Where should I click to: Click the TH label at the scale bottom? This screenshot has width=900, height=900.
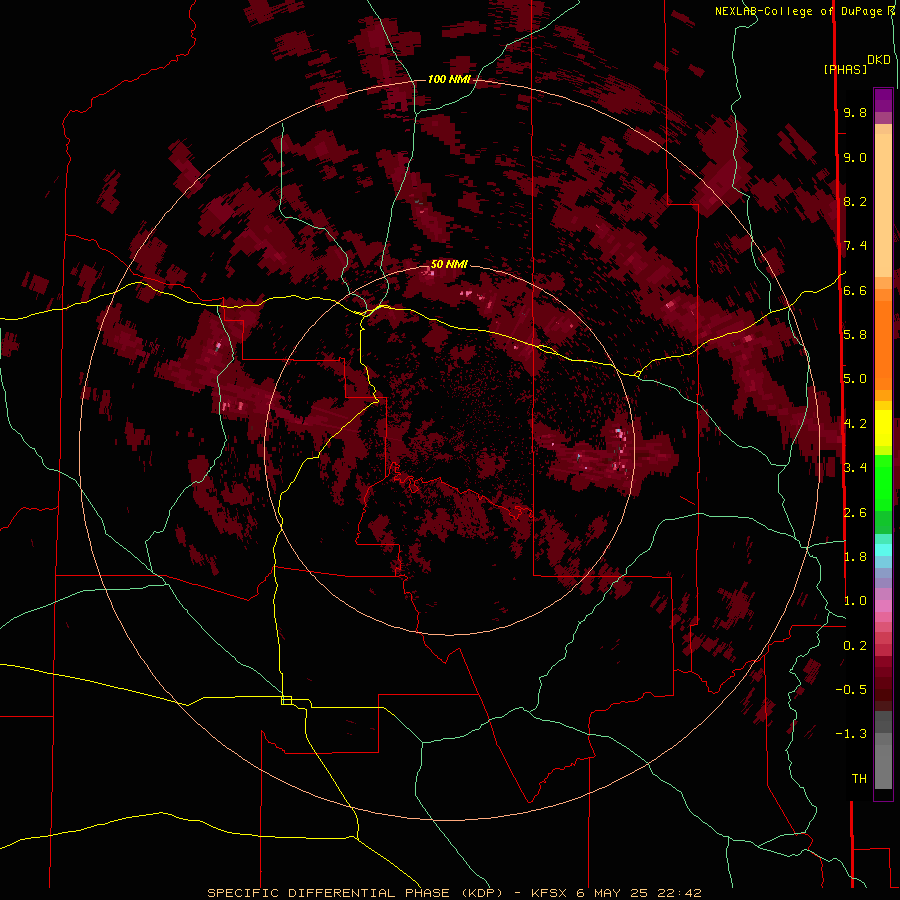(x=859, y=779)
